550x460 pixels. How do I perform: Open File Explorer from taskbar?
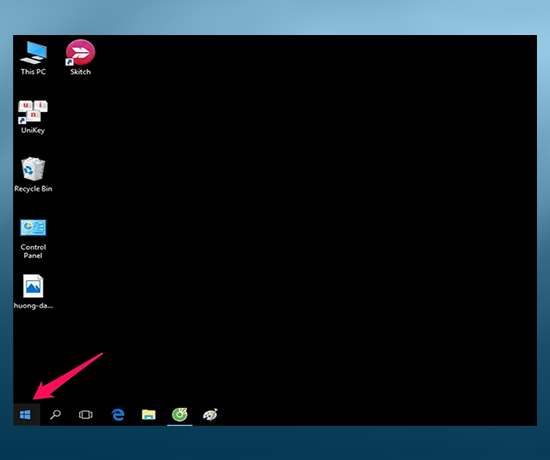coord(149,415)
